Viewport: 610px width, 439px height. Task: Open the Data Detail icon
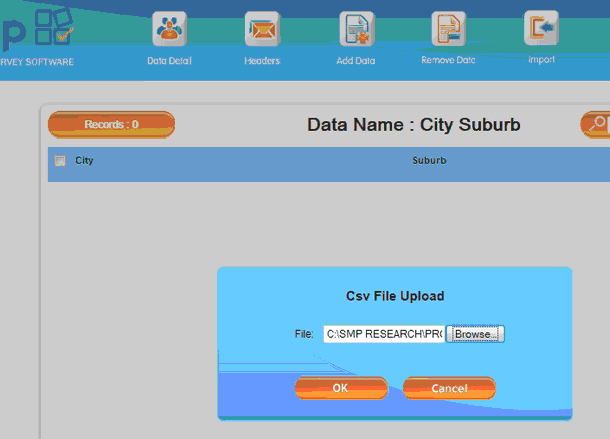(x=169, y=29)
